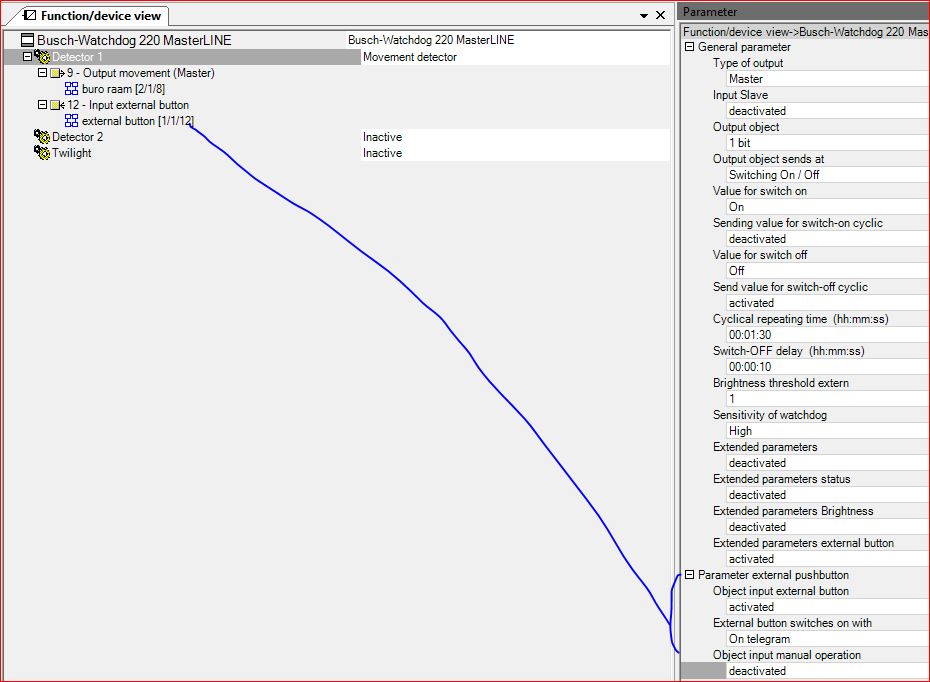Image resolution: width=930 pixels, height=682 pixels.
Task: Open the Function/device view panel dropdown arrow
Action: click(644, 16)
